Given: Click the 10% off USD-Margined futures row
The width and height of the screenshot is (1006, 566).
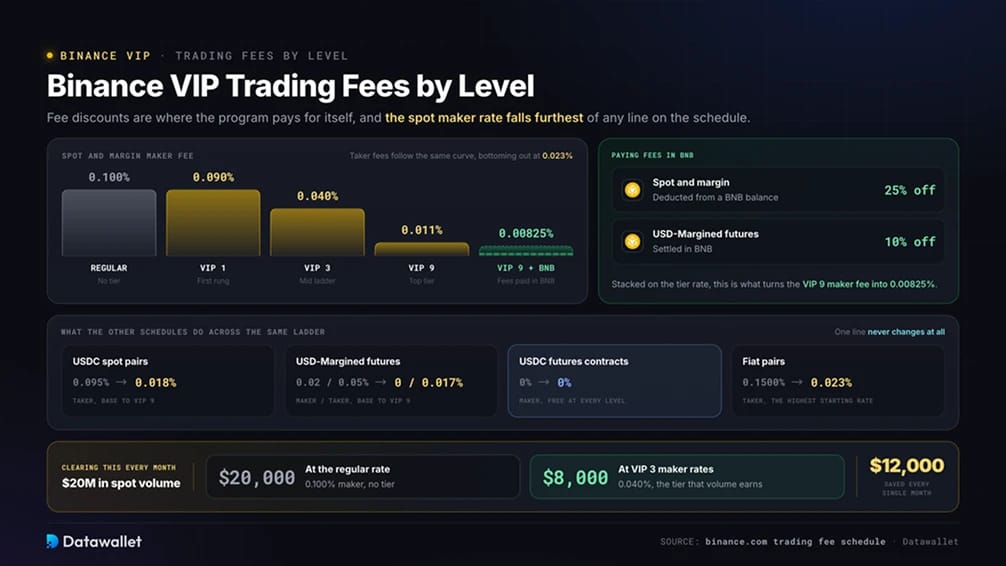Looking at the screenshot, I should [778, 241].
